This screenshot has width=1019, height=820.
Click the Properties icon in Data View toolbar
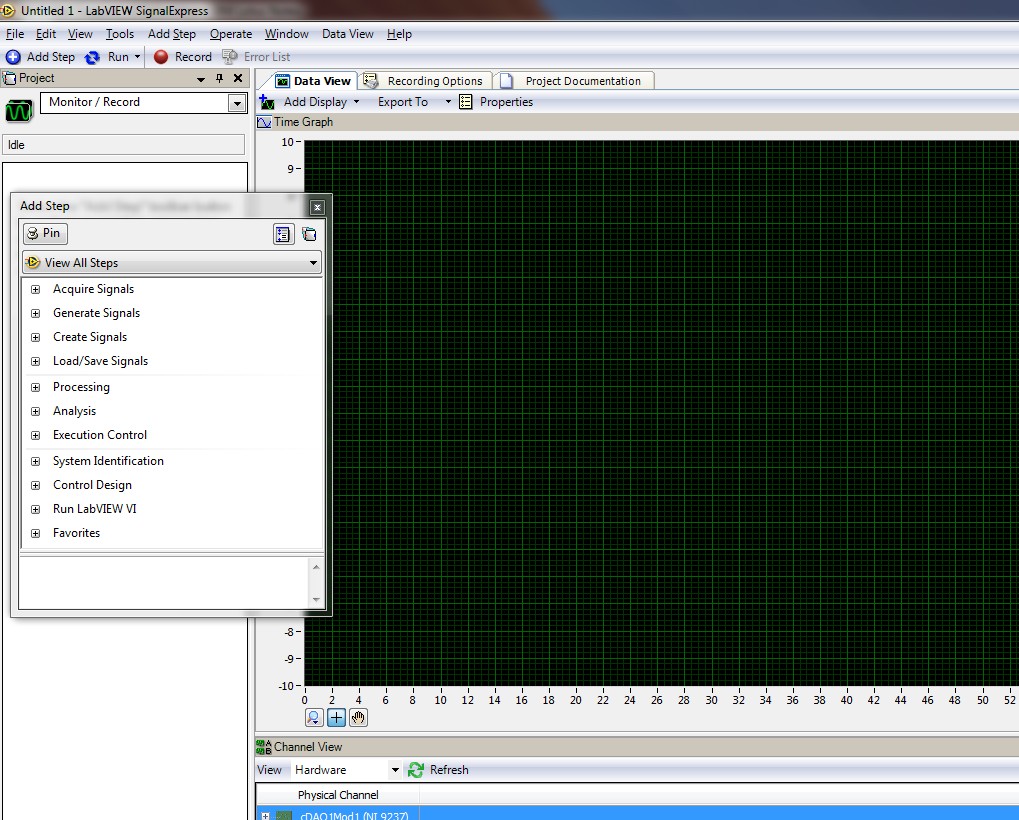[466, 102]
